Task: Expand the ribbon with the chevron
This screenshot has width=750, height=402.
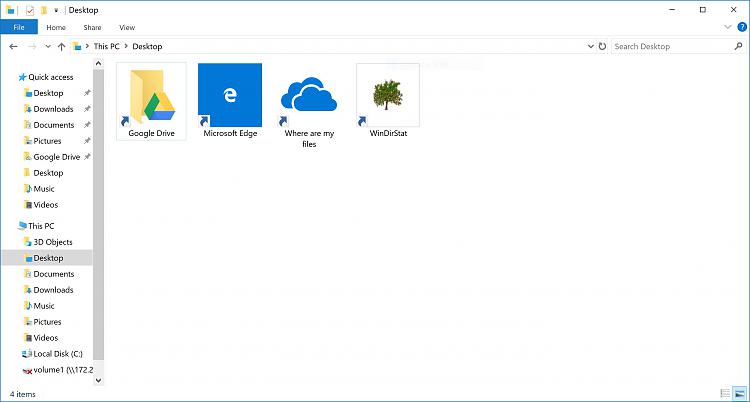Action: (728, 27)
